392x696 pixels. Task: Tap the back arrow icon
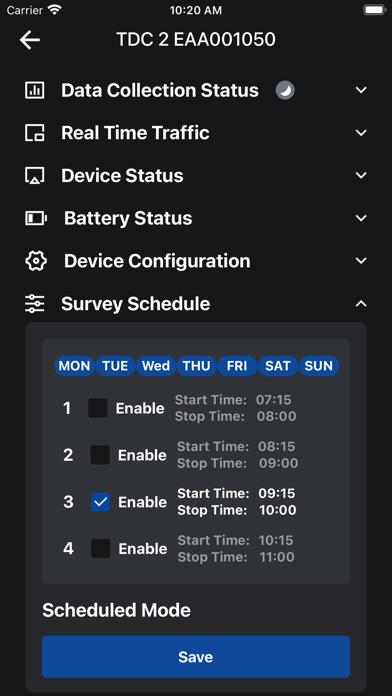pyautogui.click(x=30, y=40)
